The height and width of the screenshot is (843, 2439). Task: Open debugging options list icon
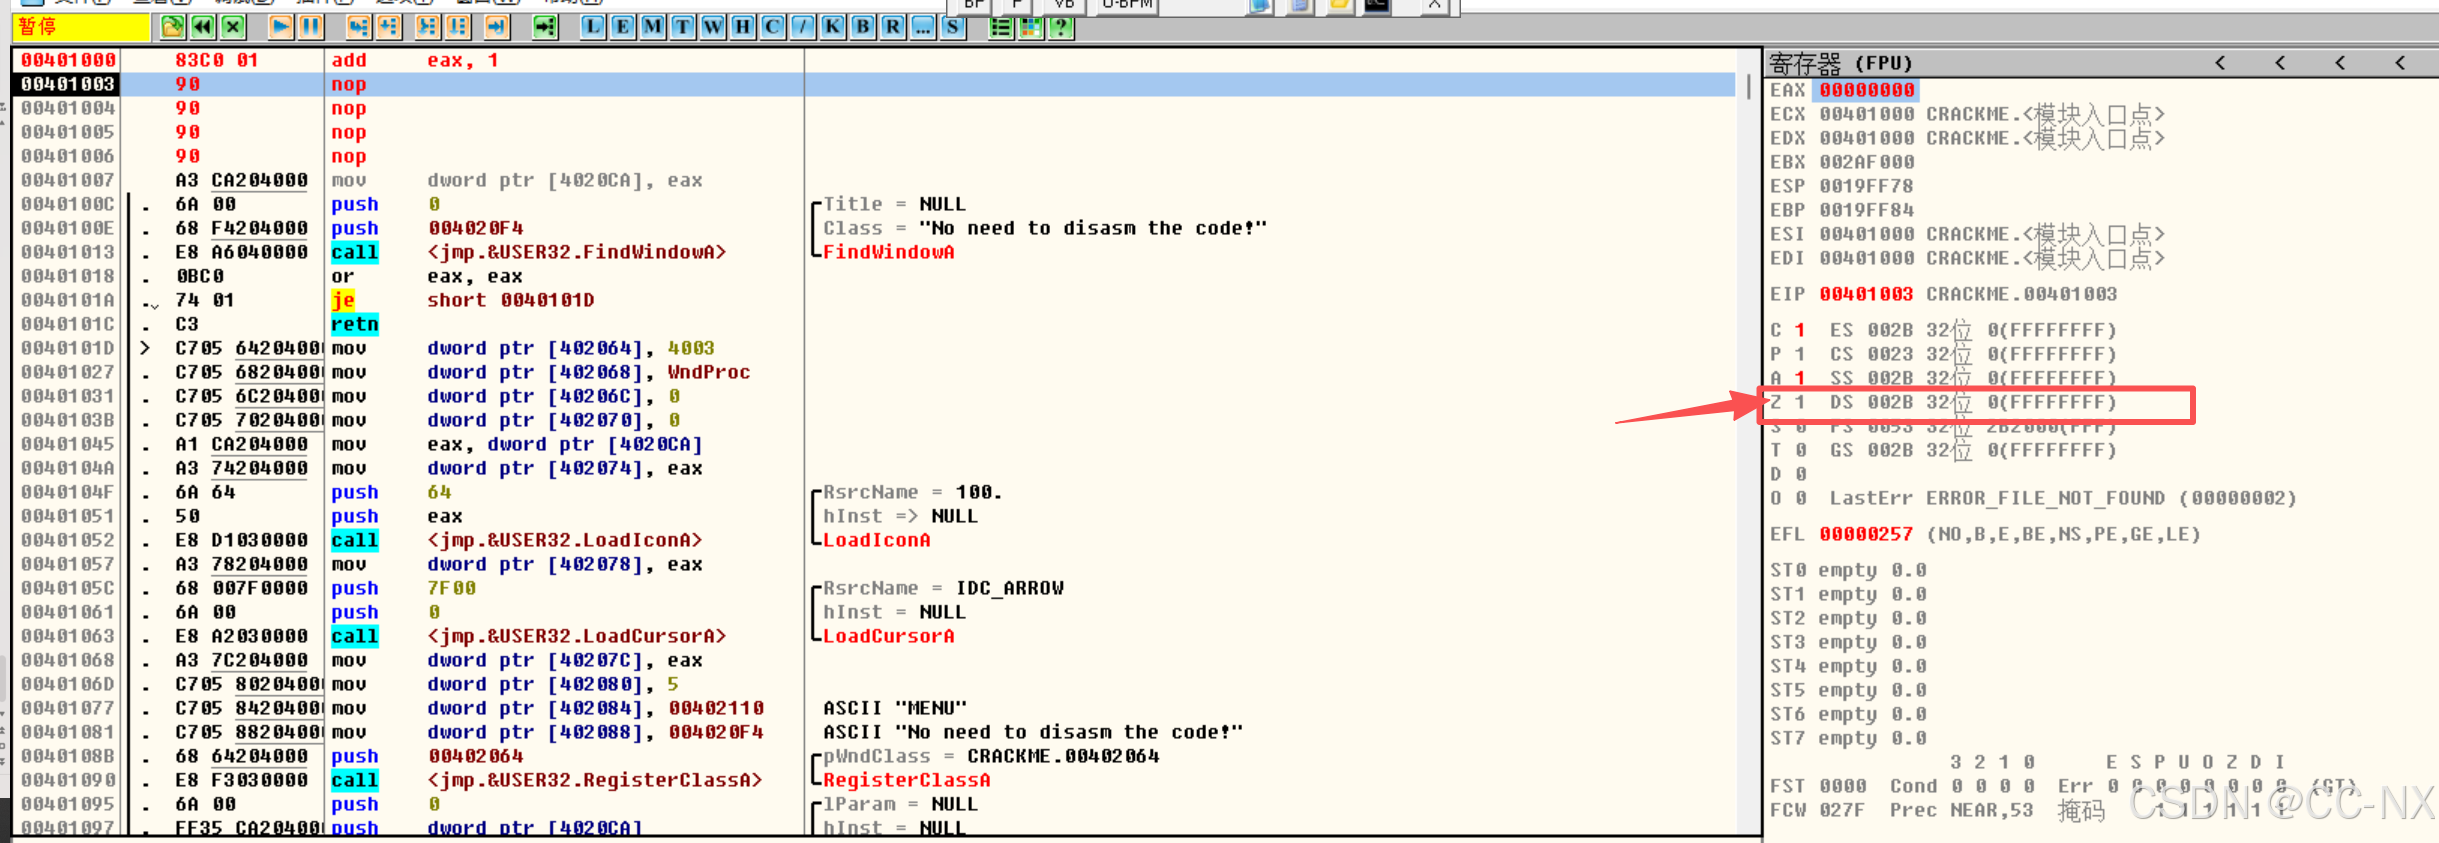1000,27
